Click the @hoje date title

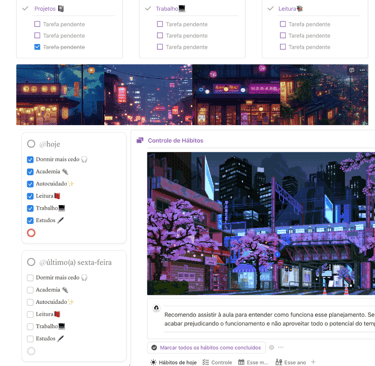(x=50, y=144)
